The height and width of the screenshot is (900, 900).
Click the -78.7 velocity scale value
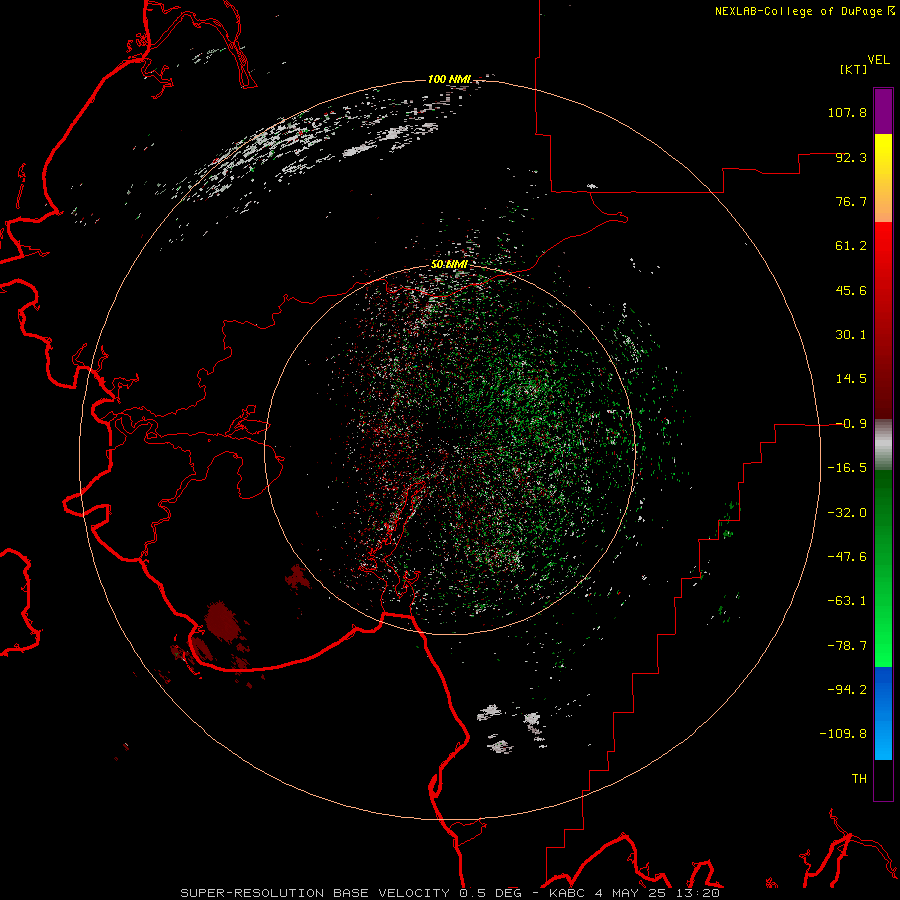click(847, 646)
